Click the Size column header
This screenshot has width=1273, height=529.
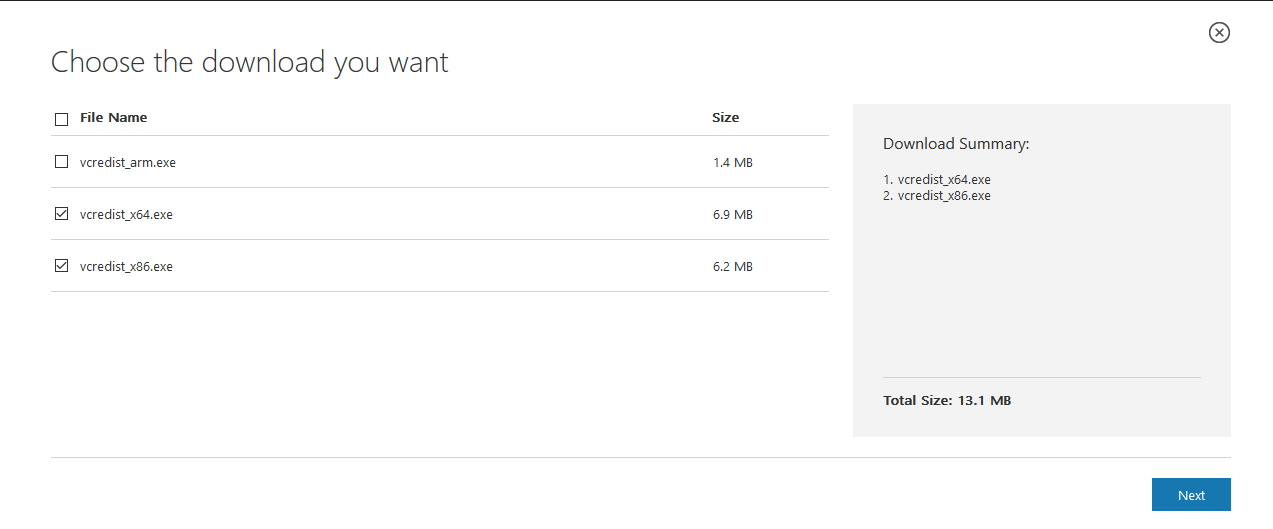[x=725, y=117]
